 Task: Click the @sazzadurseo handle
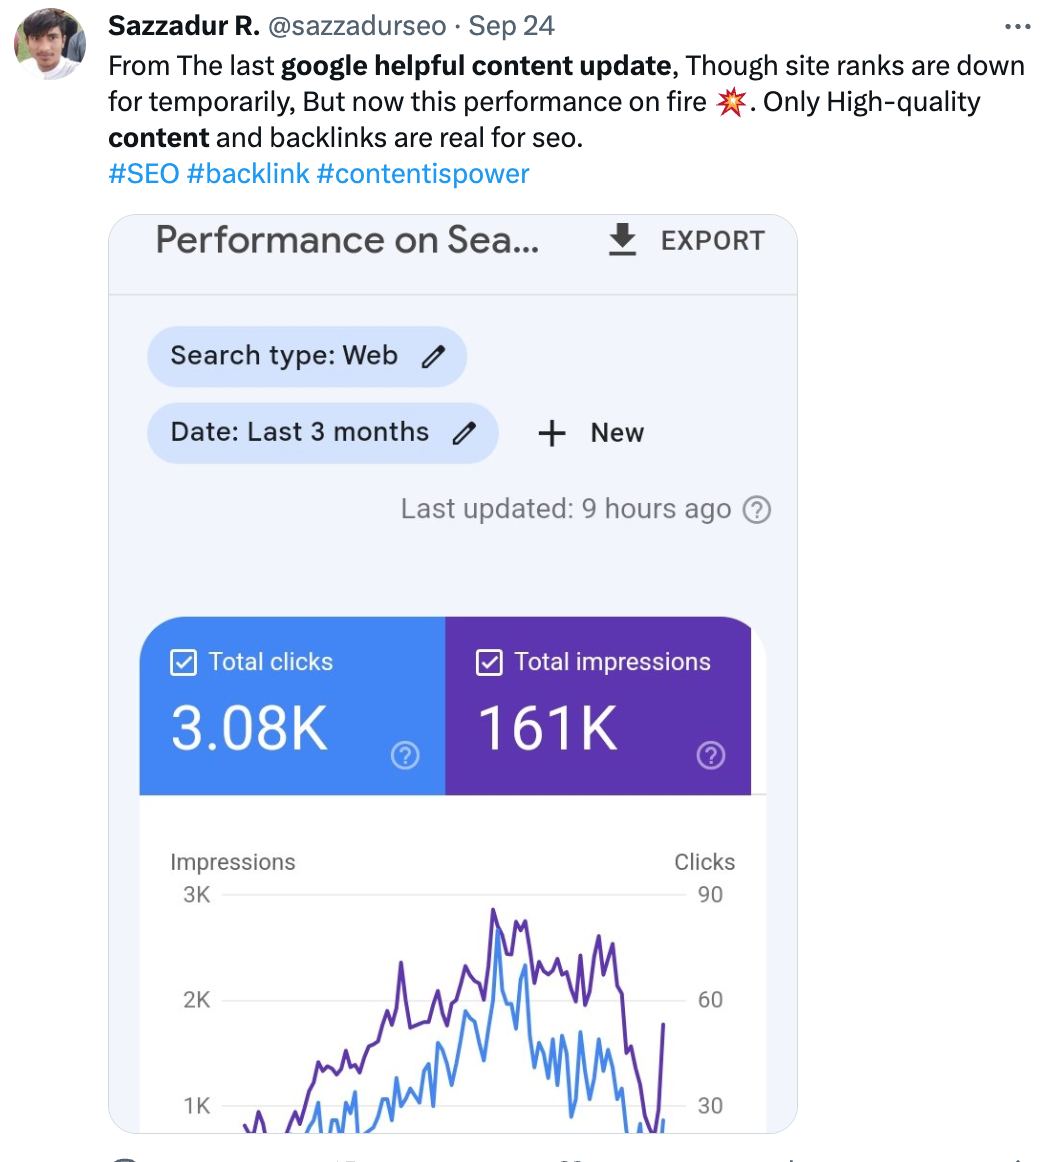click(x=357, y=26)
